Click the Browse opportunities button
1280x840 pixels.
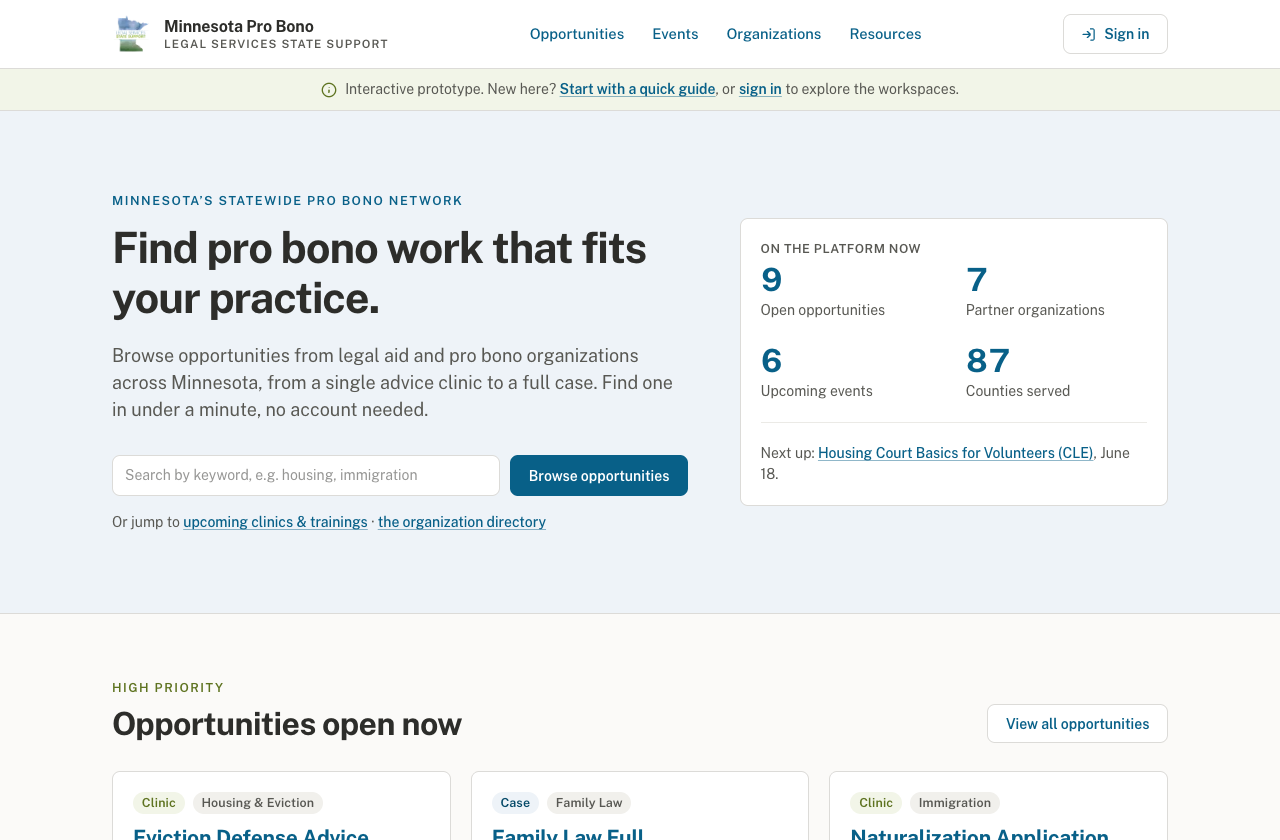(599, 475)
